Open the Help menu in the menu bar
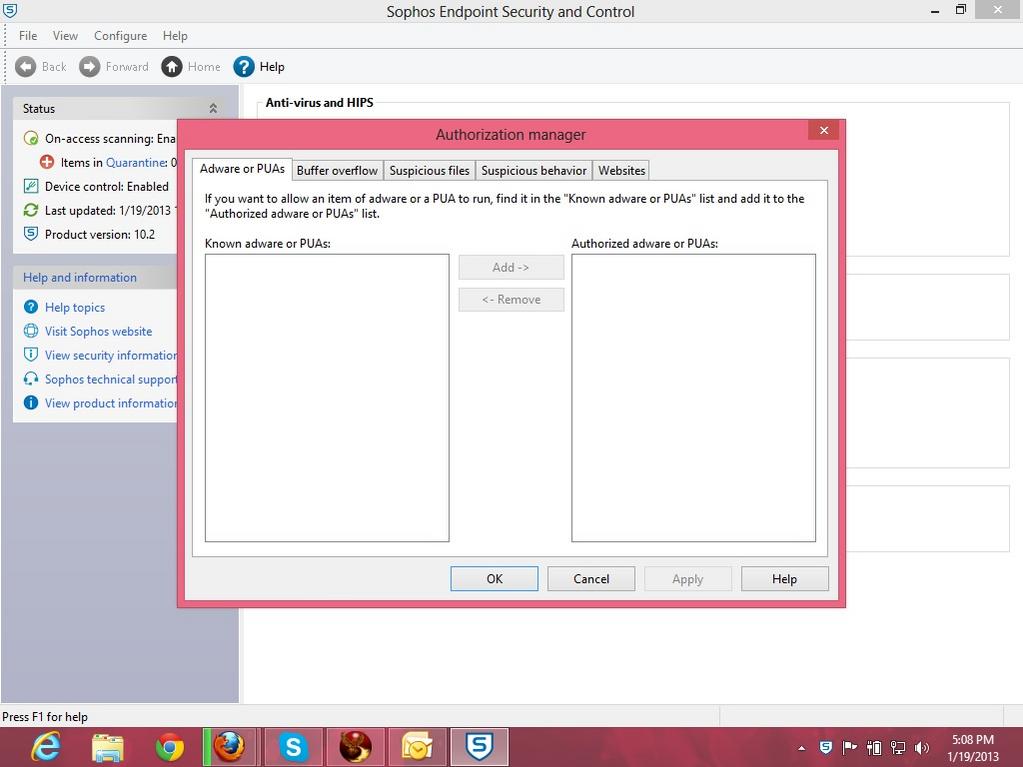The height and width of the screenshot is (767, 1023). (x=175, y=35)
